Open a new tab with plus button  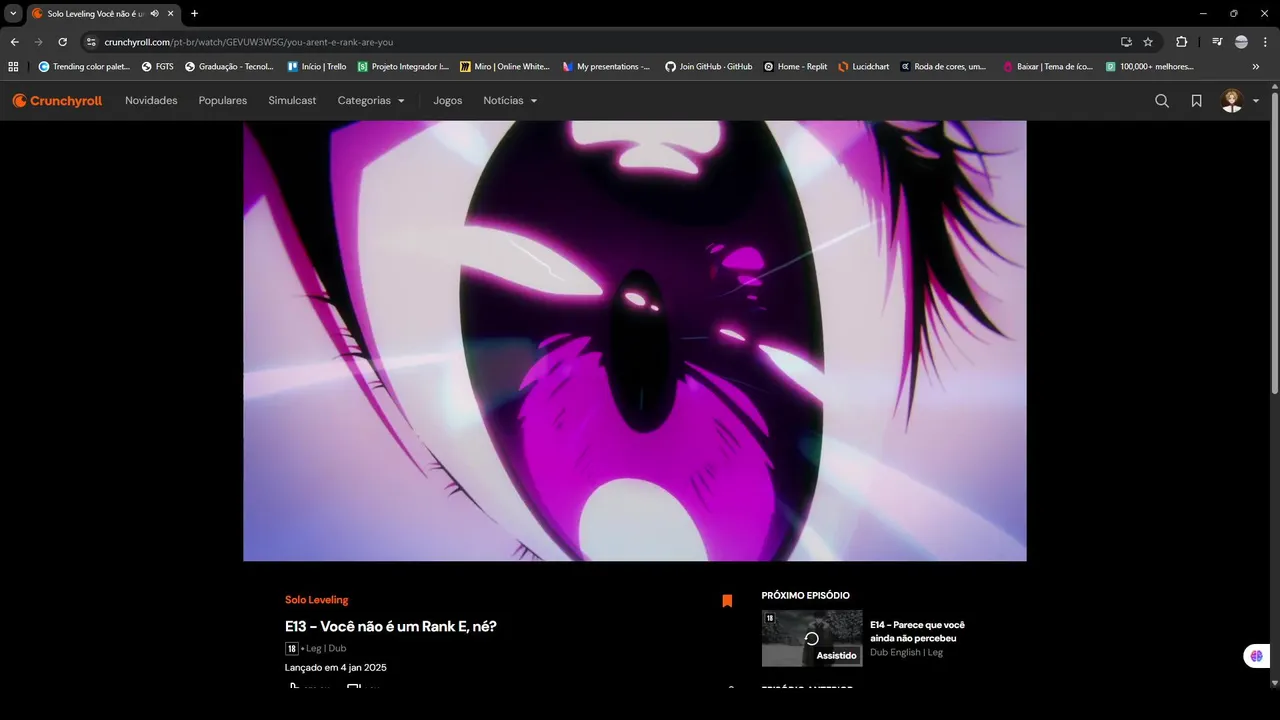click(x=194, y=13)
